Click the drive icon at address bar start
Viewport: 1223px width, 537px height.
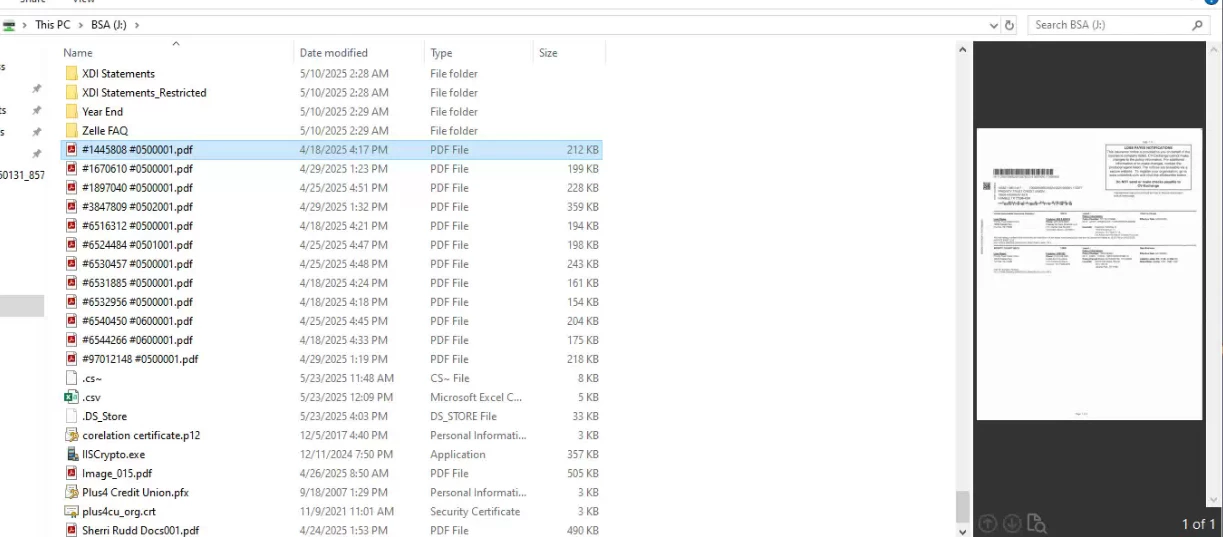(x=9, y=25)
